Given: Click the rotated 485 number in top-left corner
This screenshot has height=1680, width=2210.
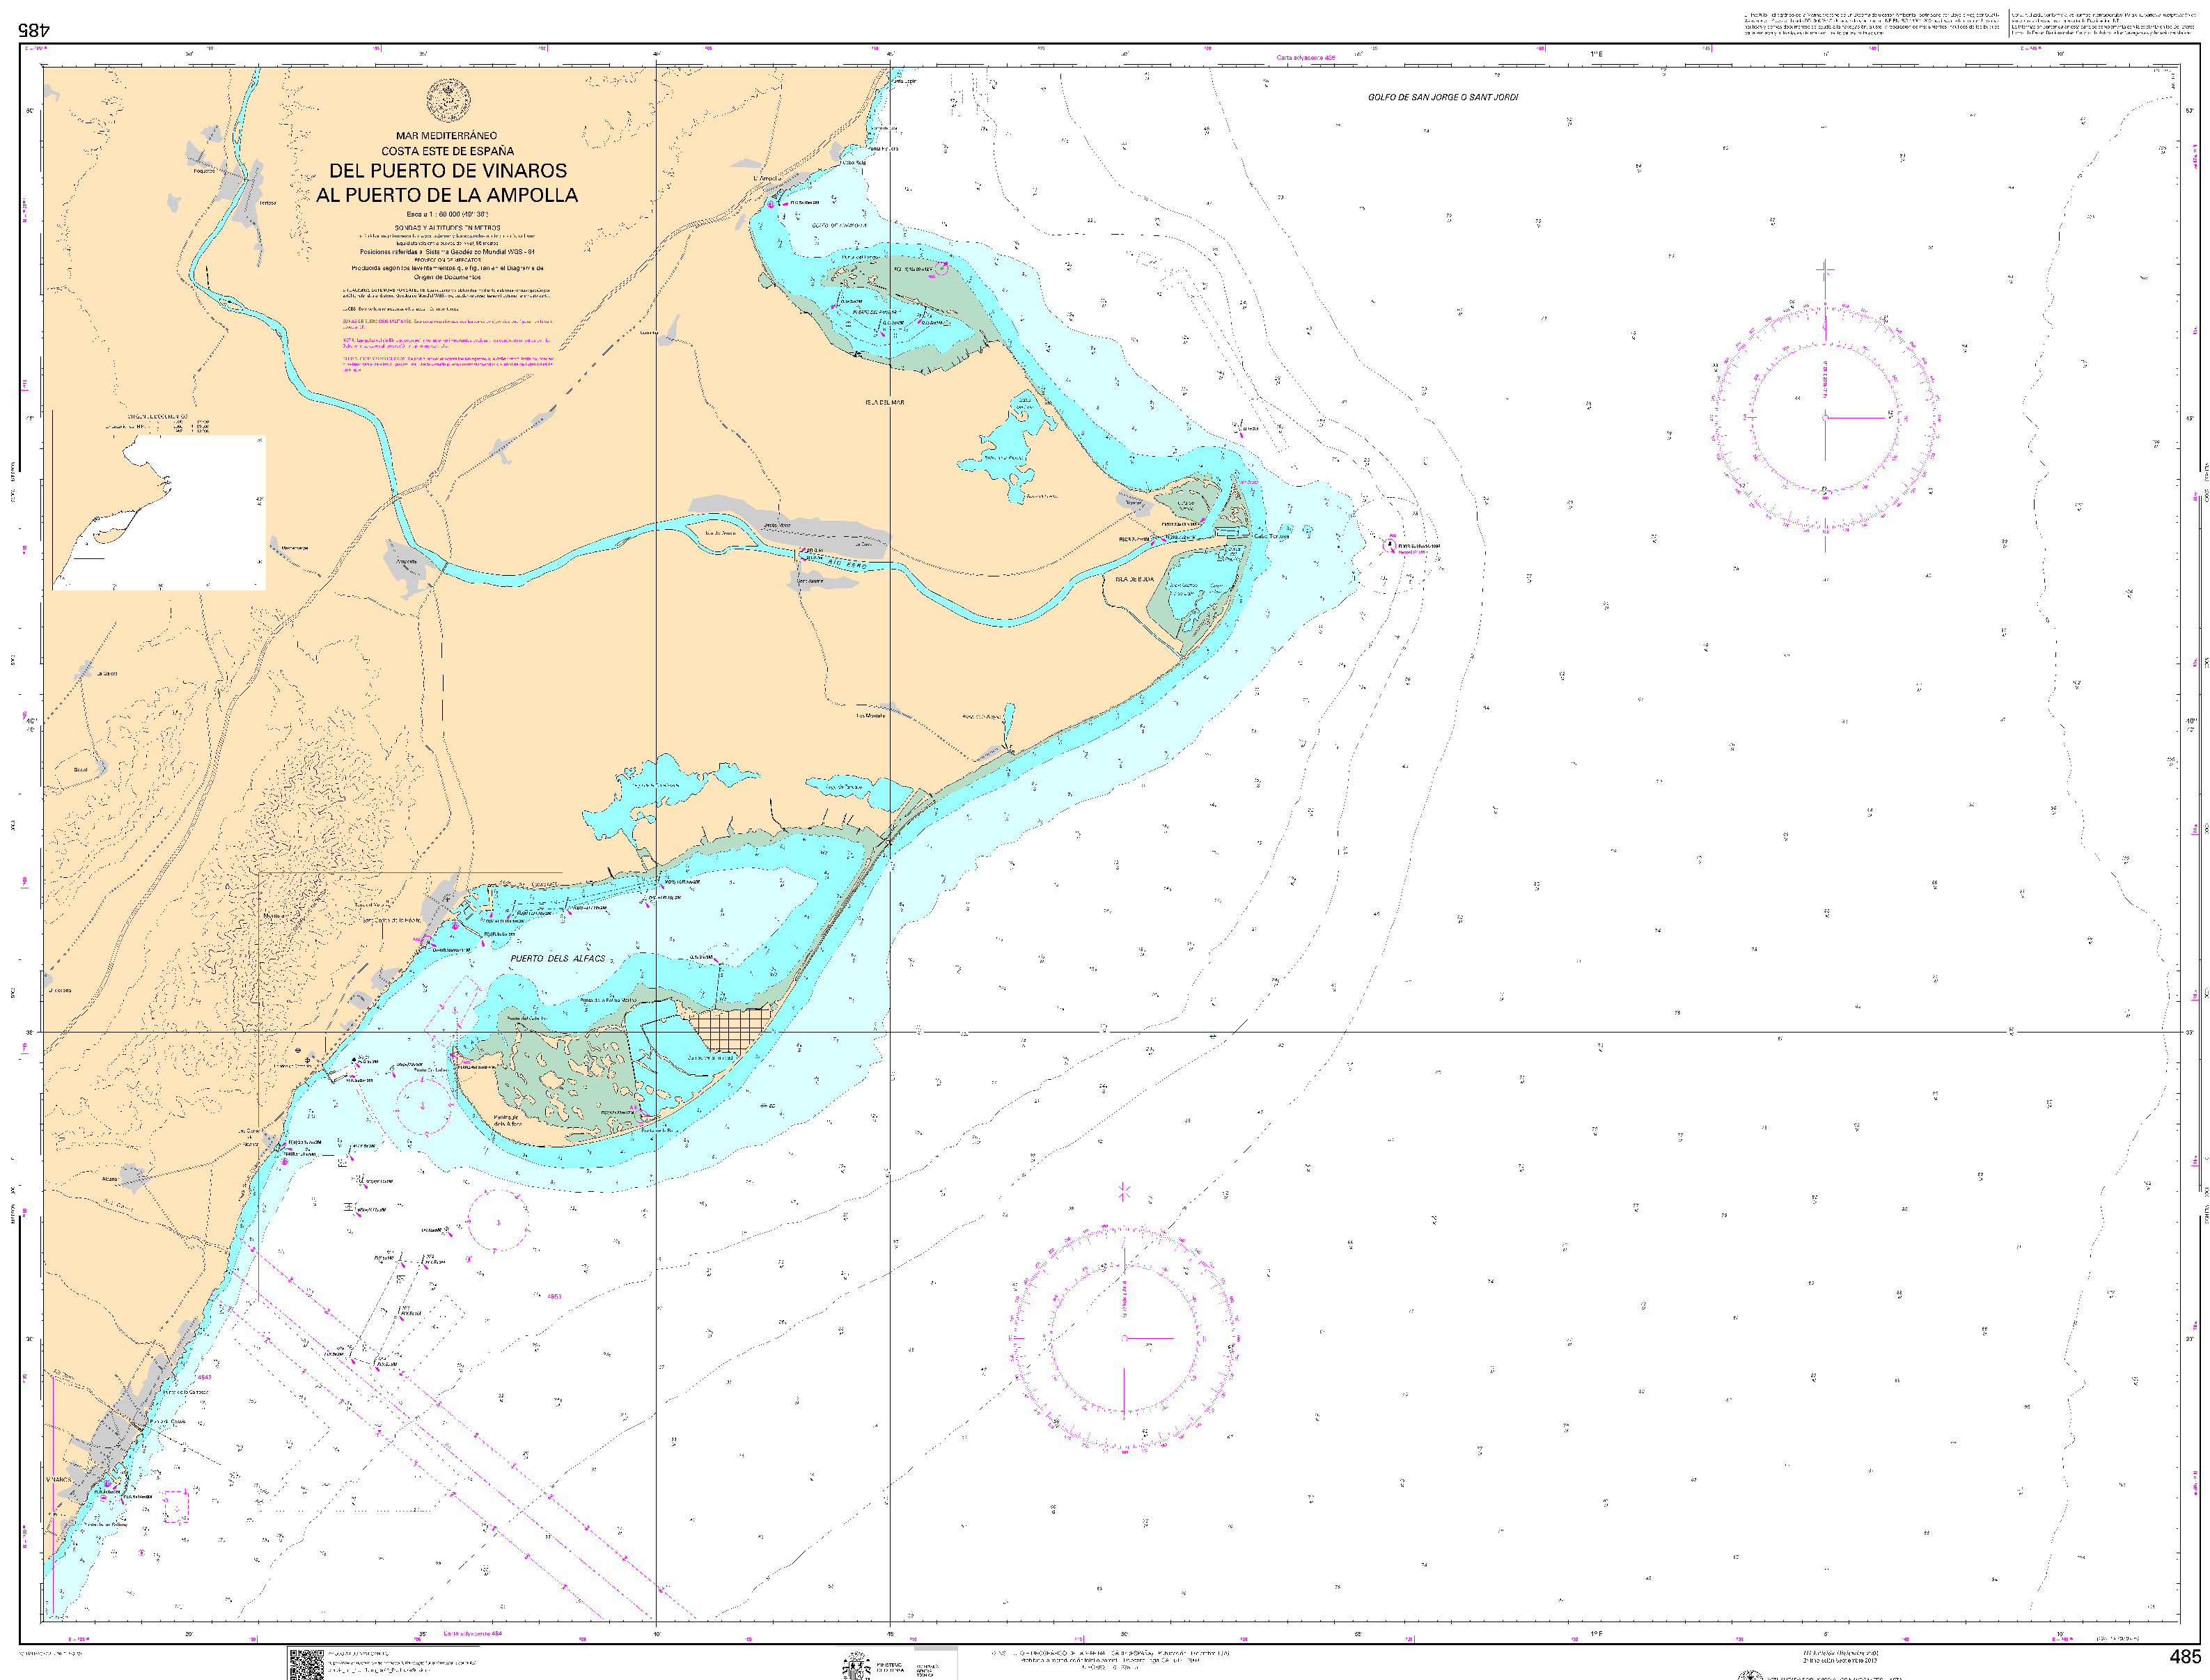Looking at the screenshot, I should coord(33,30).
